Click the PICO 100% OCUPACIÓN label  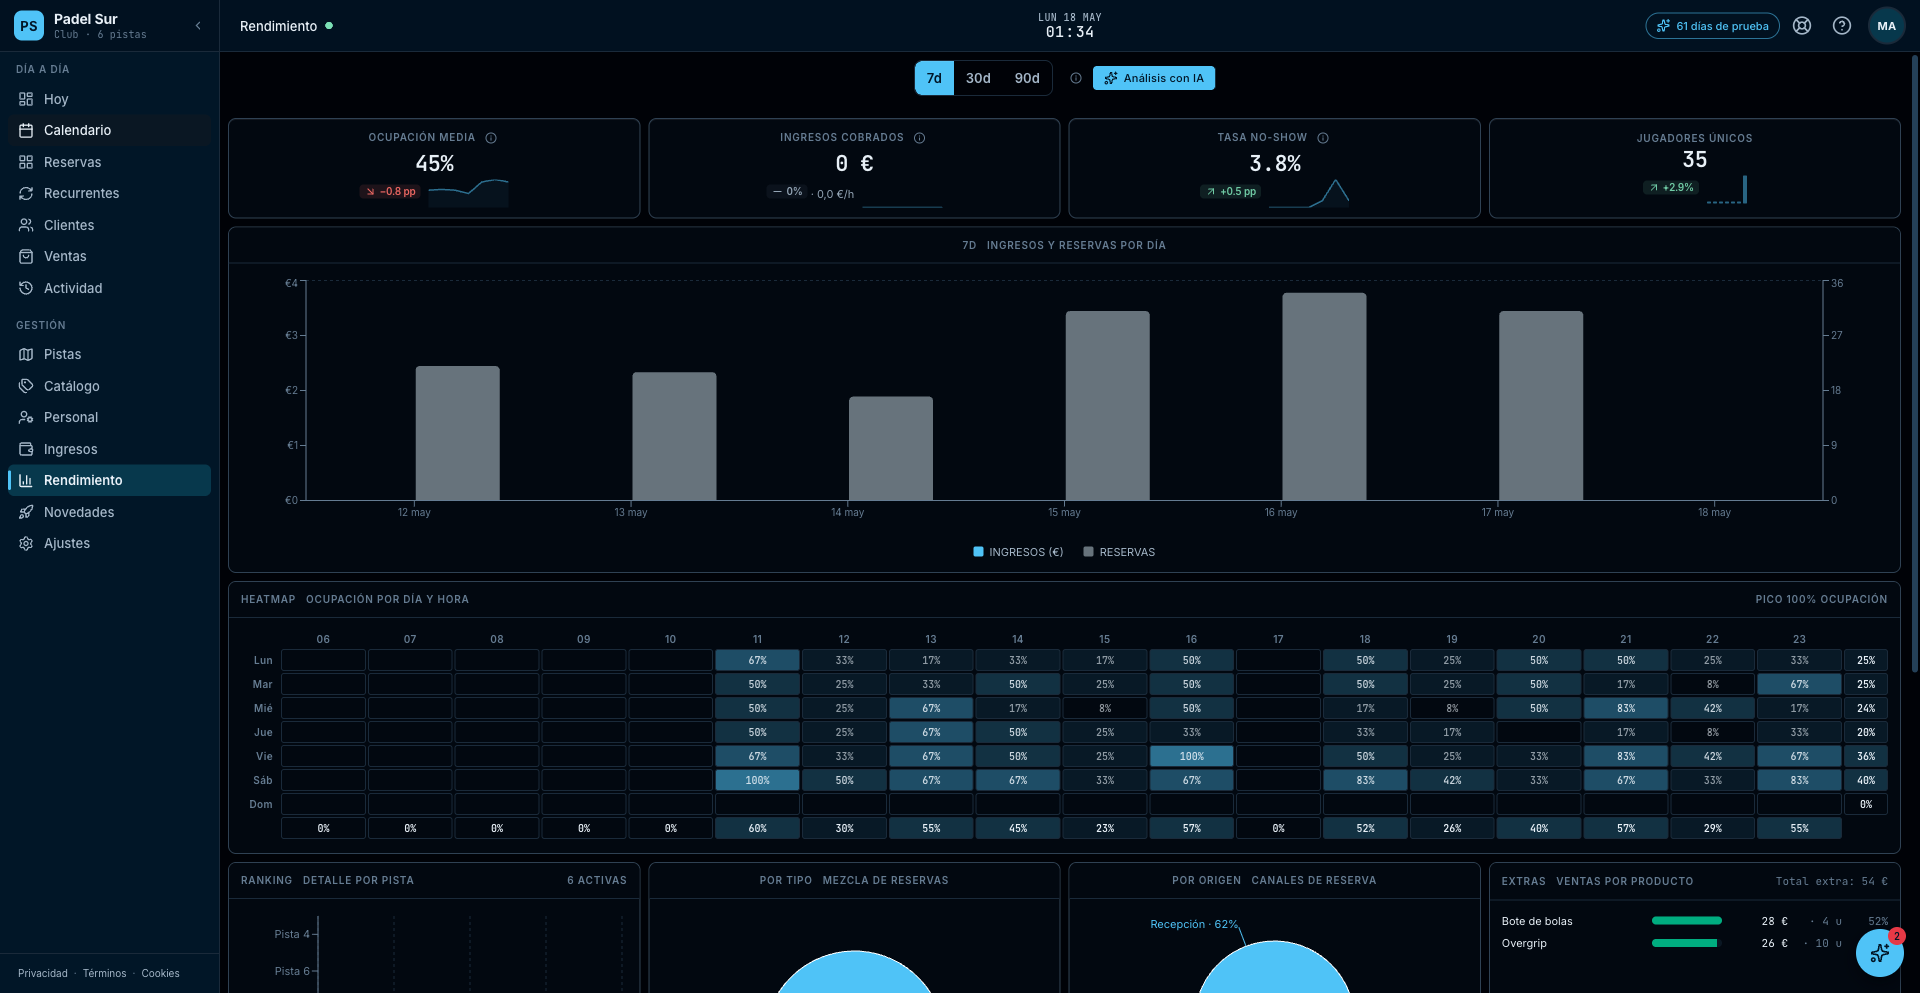1821,599
